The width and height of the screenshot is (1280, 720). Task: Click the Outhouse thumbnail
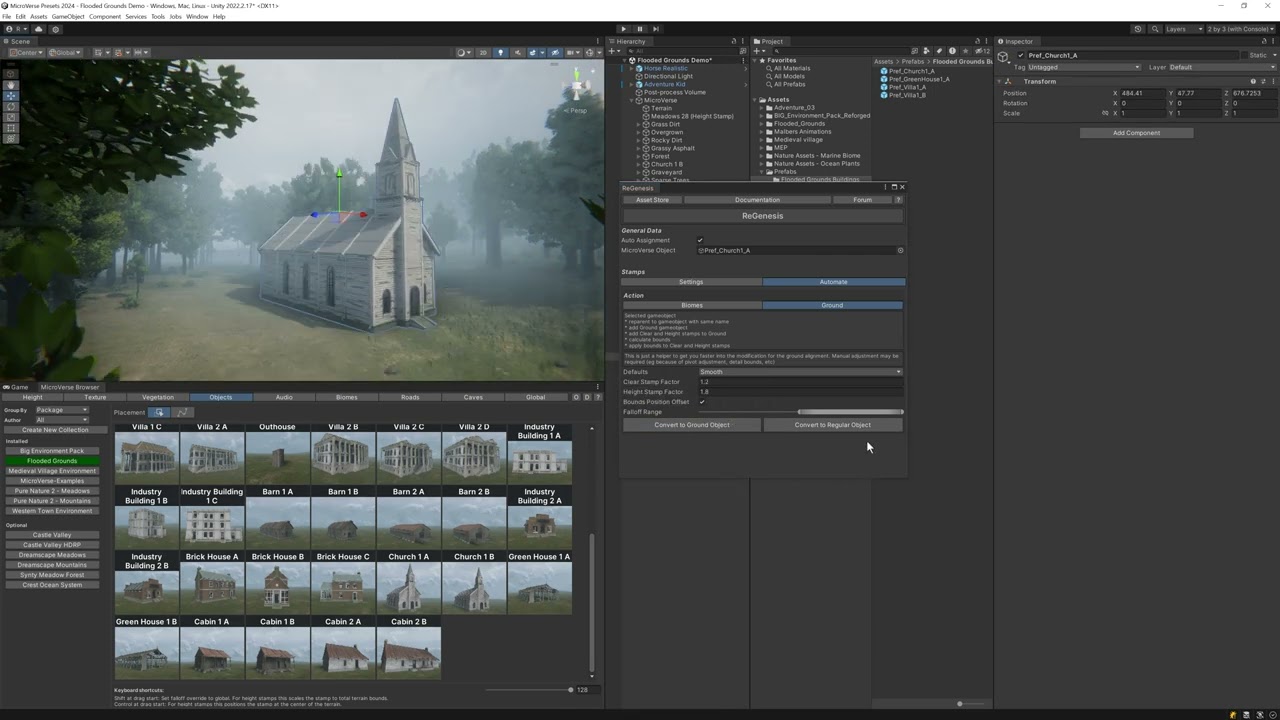coord(278,457)
